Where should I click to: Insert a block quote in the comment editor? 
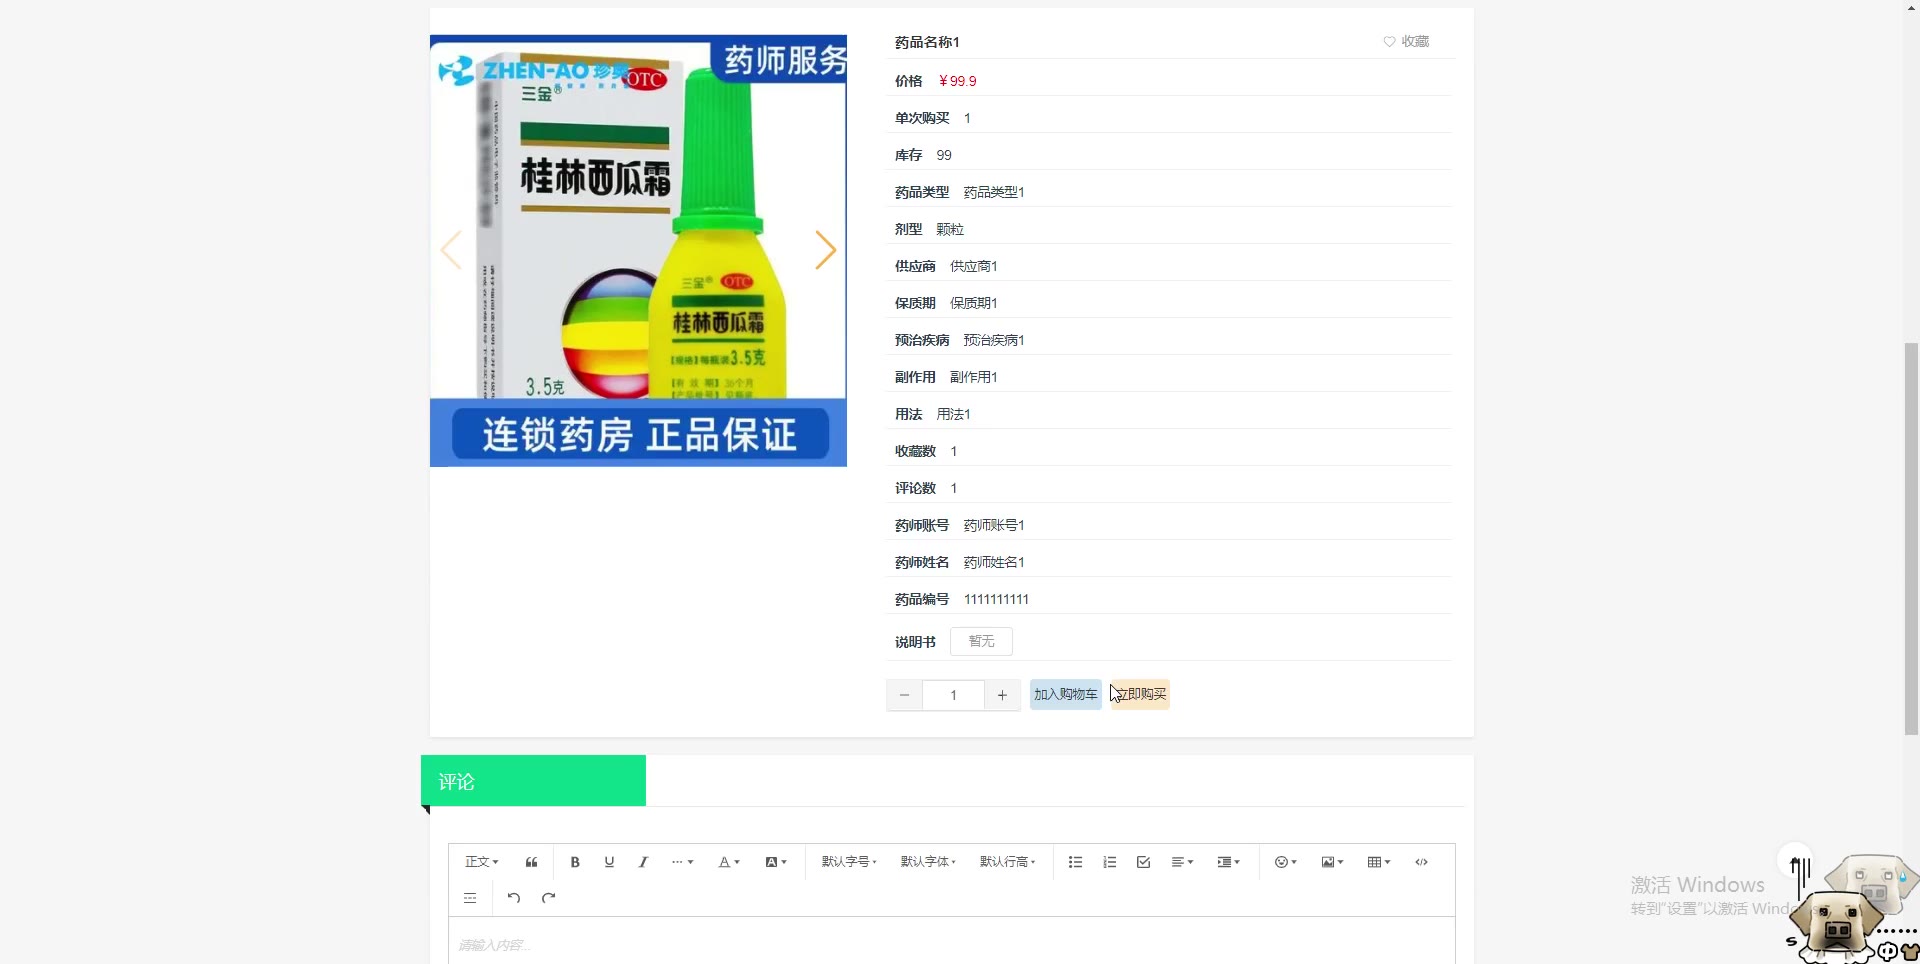pyautogui.click(x=531, y=862)
